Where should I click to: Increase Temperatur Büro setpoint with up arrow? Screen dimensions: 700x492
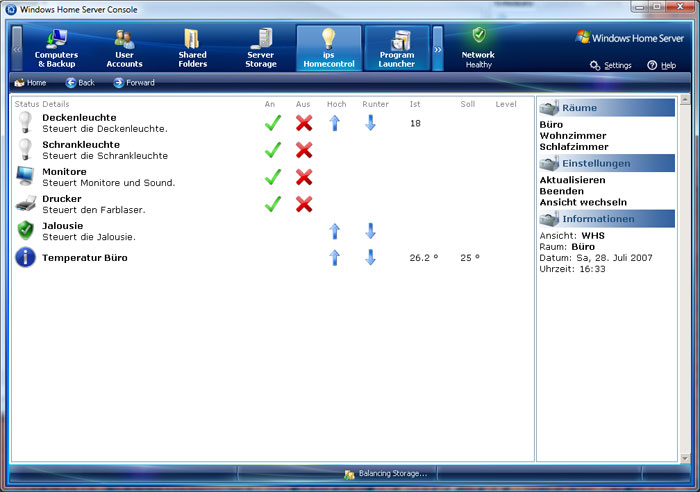[x=335, y=258]
